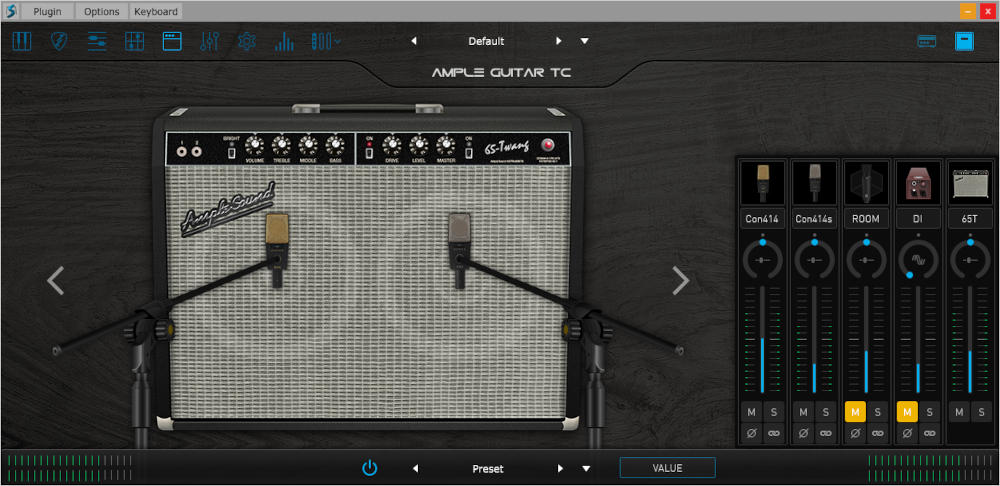Open the grid mixer FX panel icon

[135, 41]
